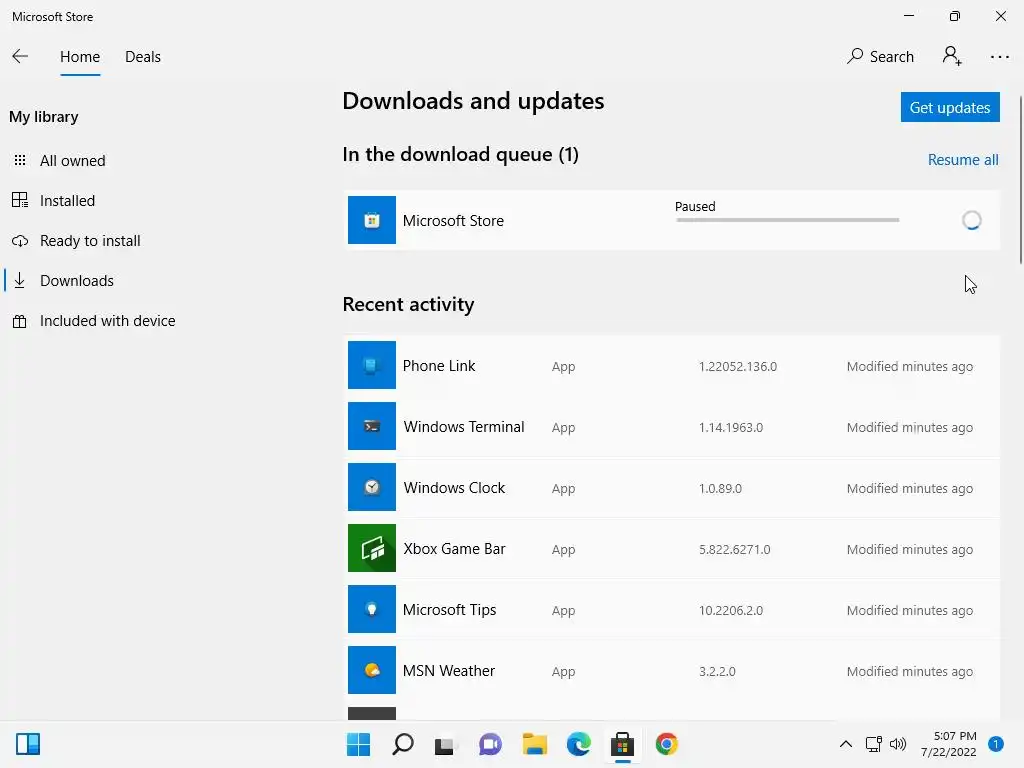Click the Microsoft Store taskbar icon

(x=622, y=744)
